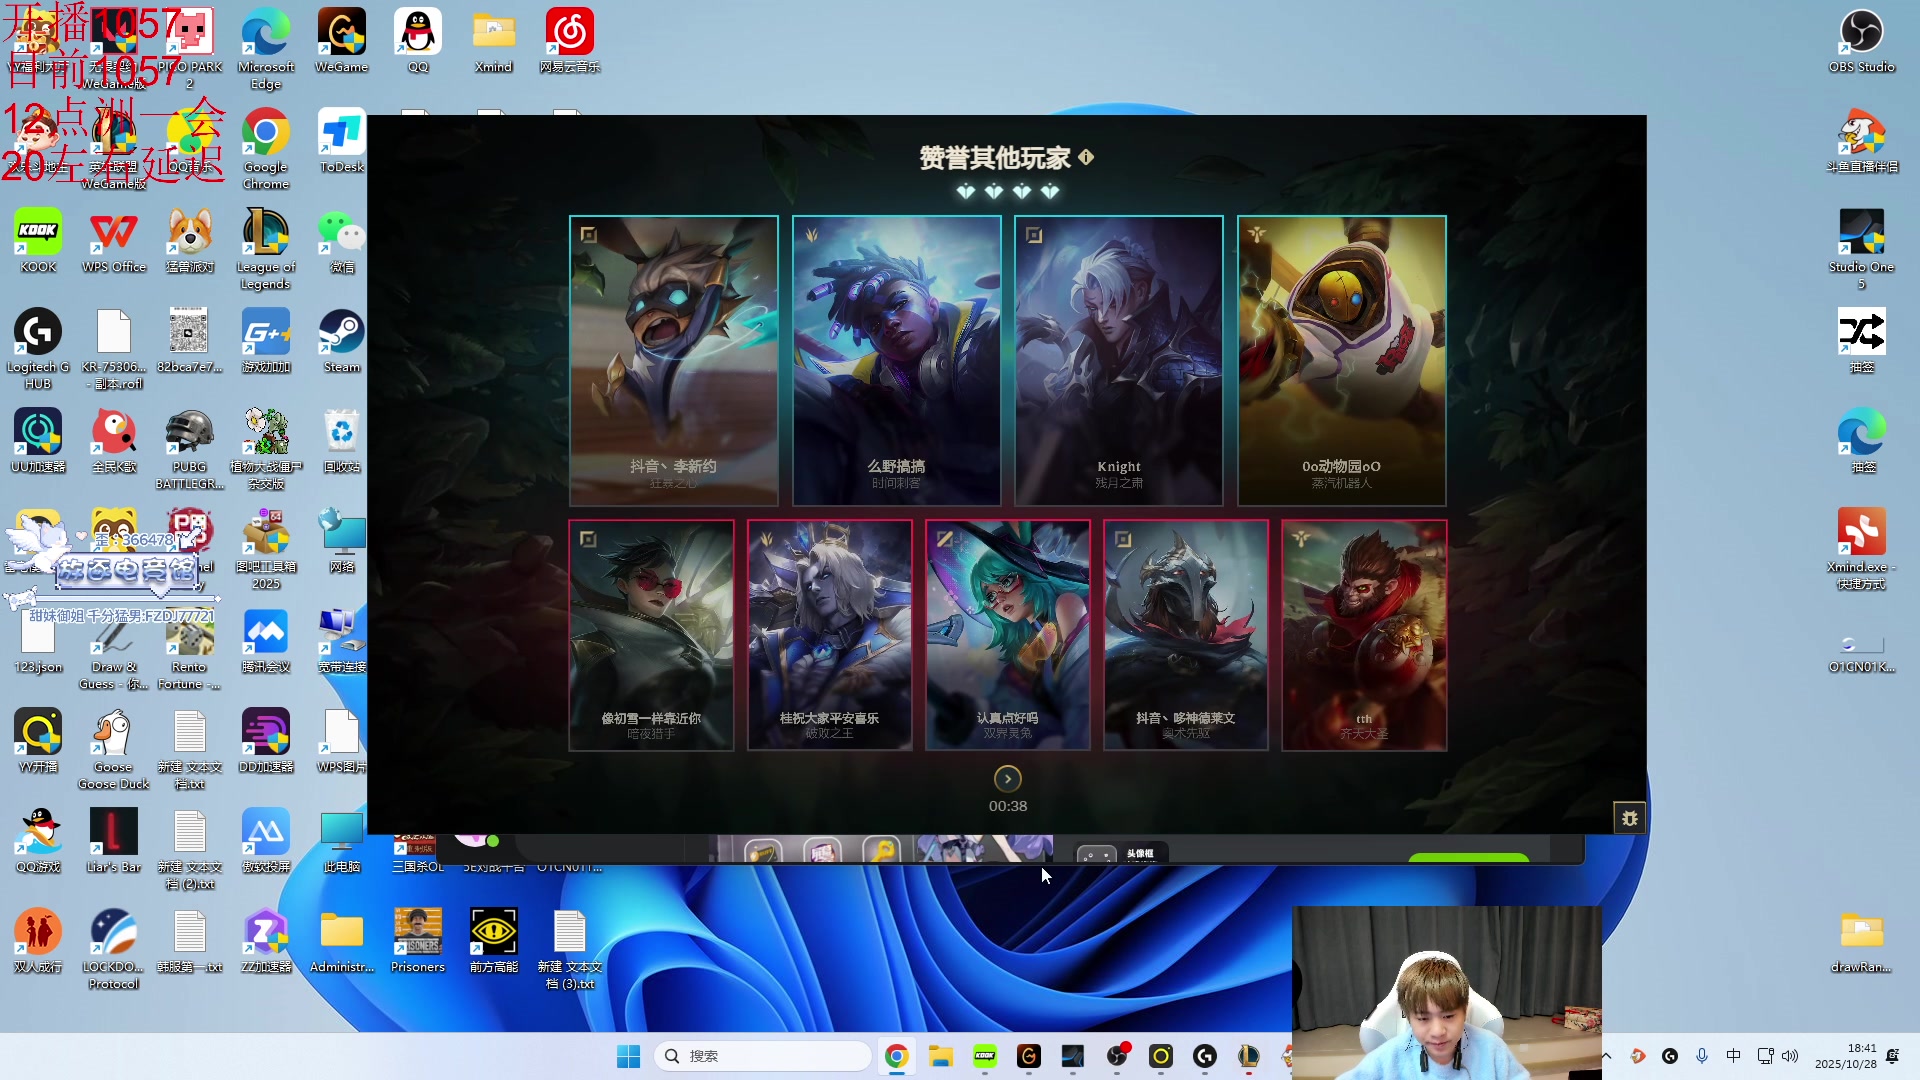This screenshot has height=1080, width=1920.
Task: Toggle the Chinese input method indicator
Action: point(1733,1056)
